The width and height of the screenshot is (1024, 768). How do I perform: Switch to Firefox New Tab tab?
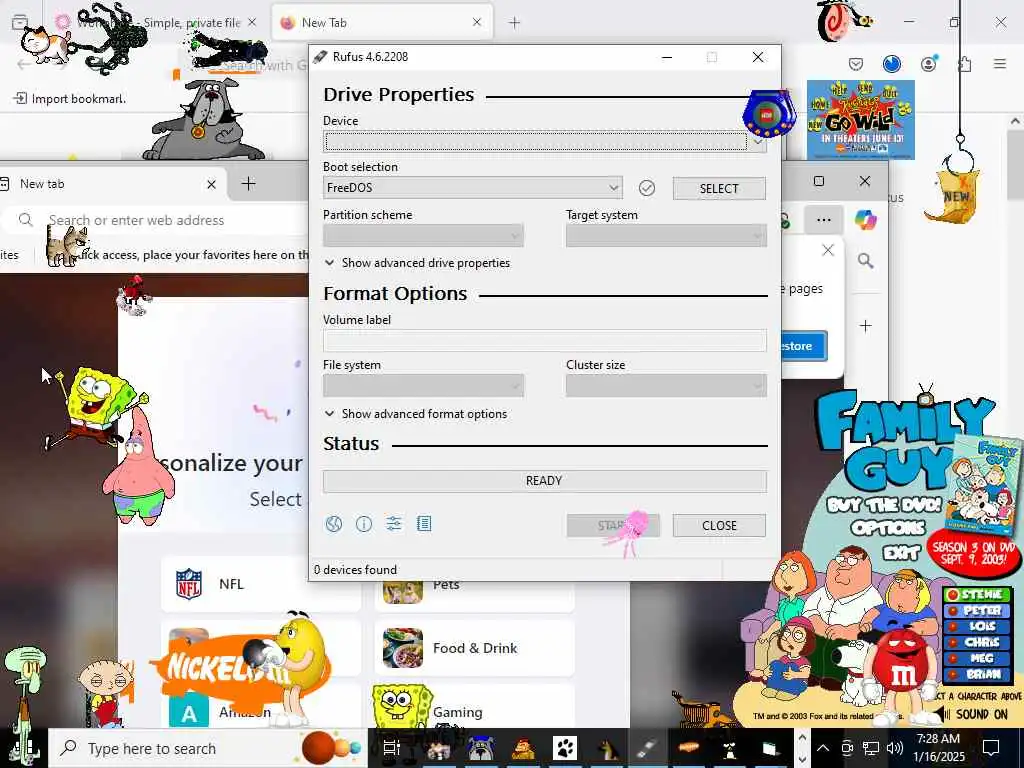tap(382, 23)
